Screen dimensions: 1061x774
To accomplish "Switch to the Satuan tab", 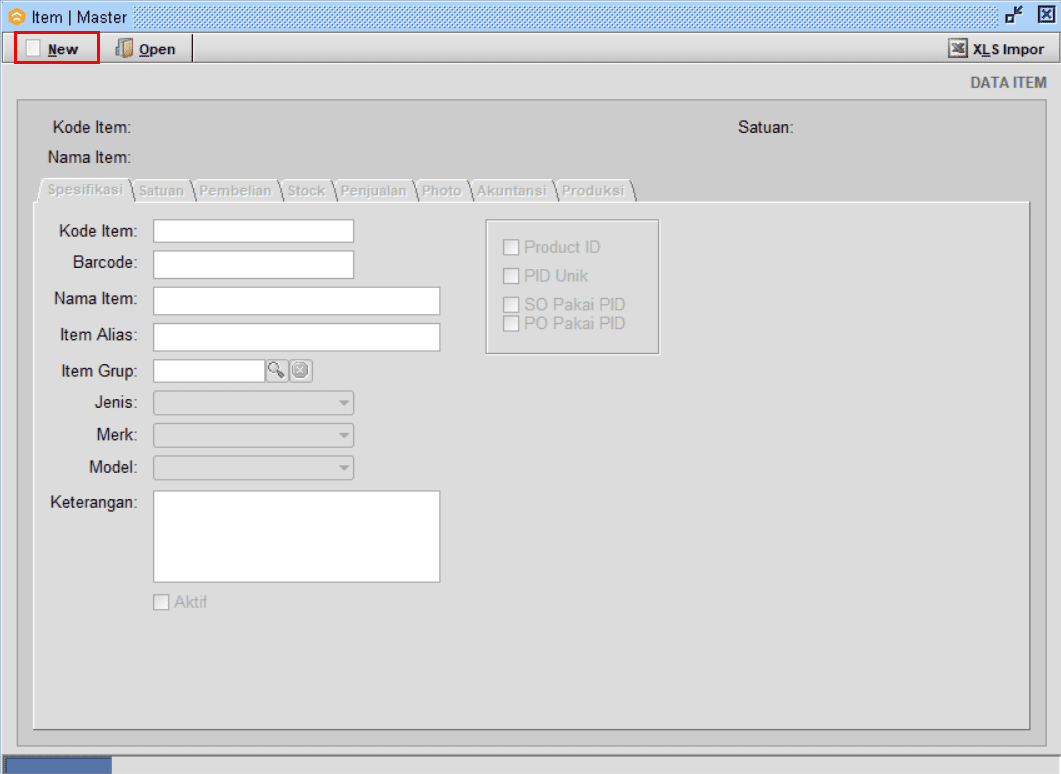I will (x=161, y=191).
